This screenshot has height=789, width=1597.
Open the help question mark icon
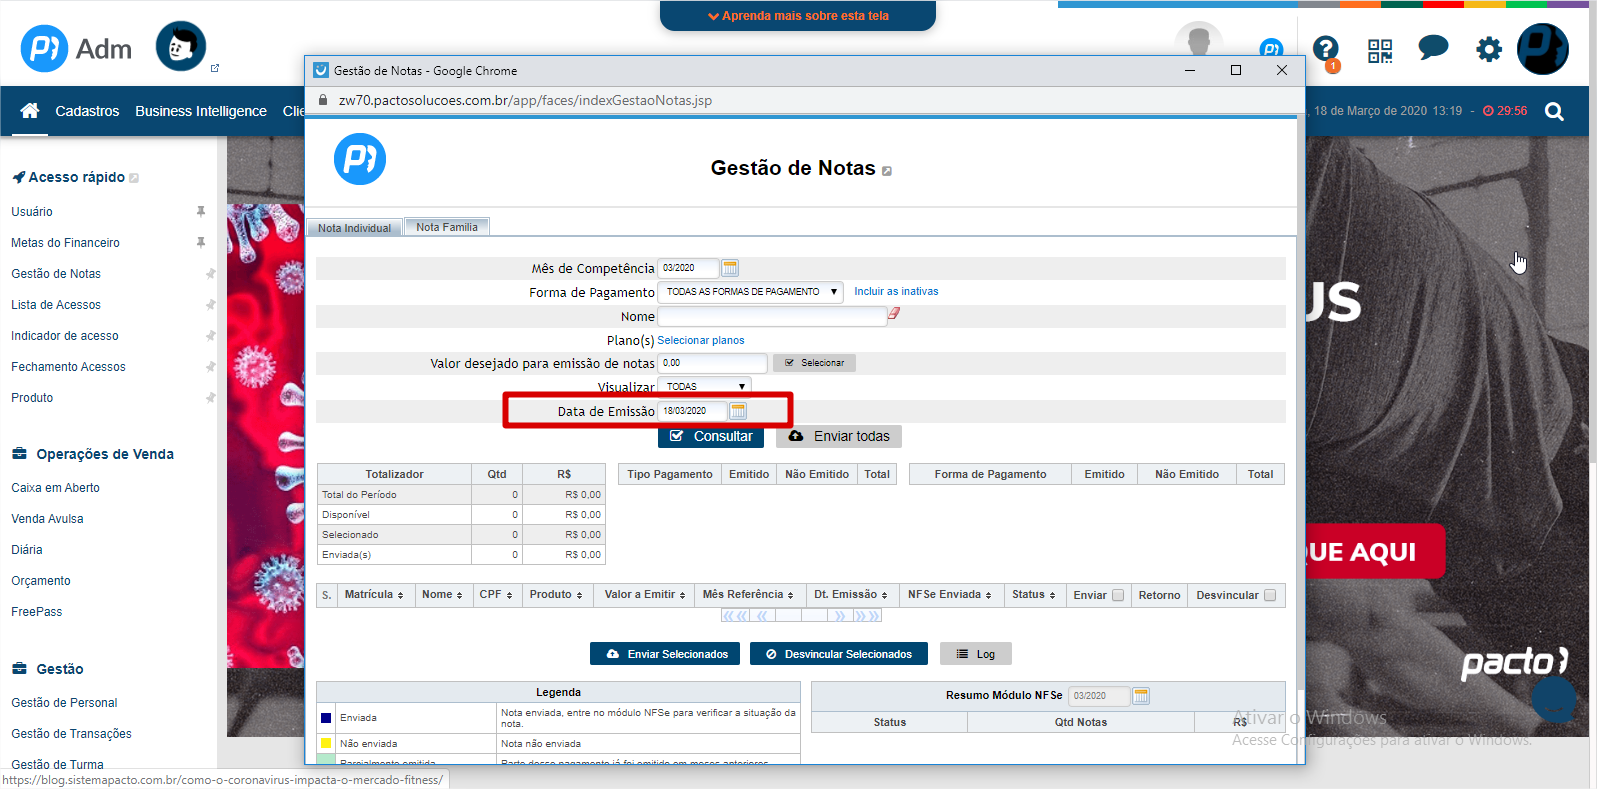click(x=1326, y=48)
